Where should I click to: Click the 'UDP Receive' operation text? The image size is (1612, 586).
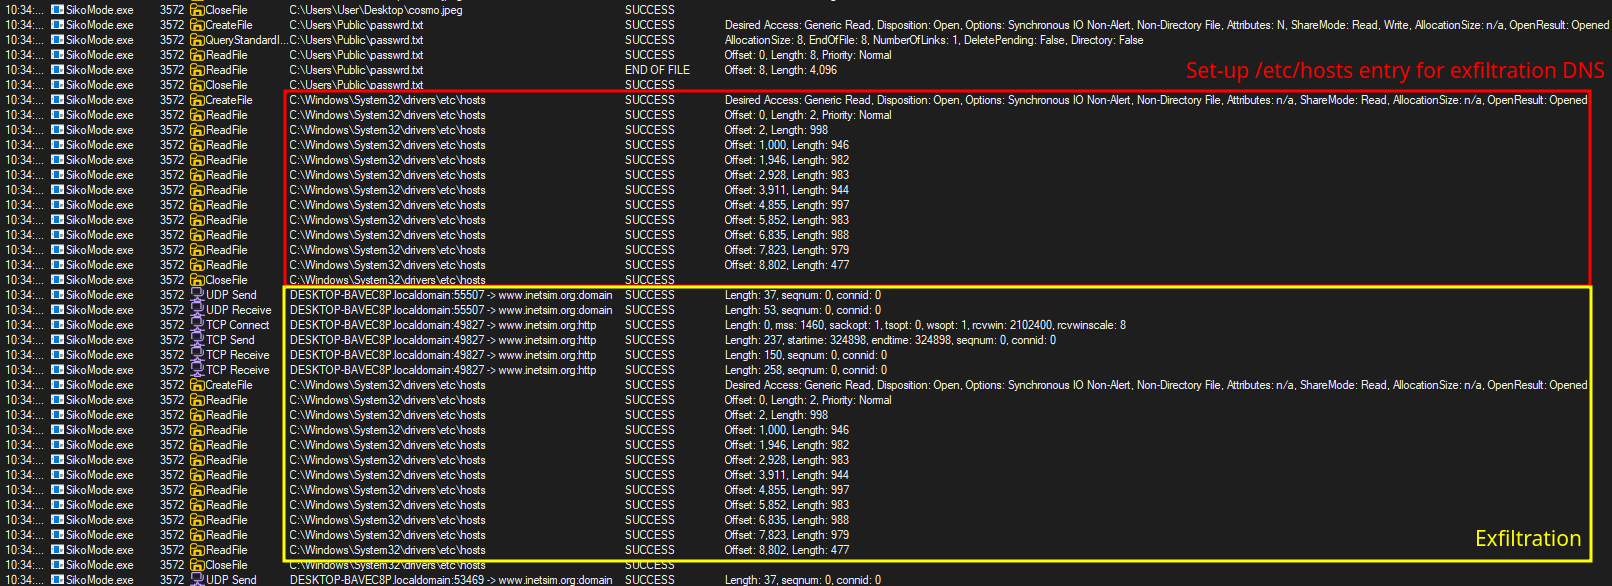239,310
